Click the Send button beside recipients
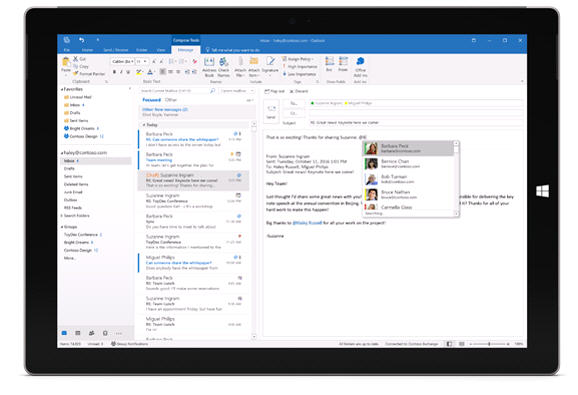This screenshot has width=578, height=395. (x=271, y=111)
